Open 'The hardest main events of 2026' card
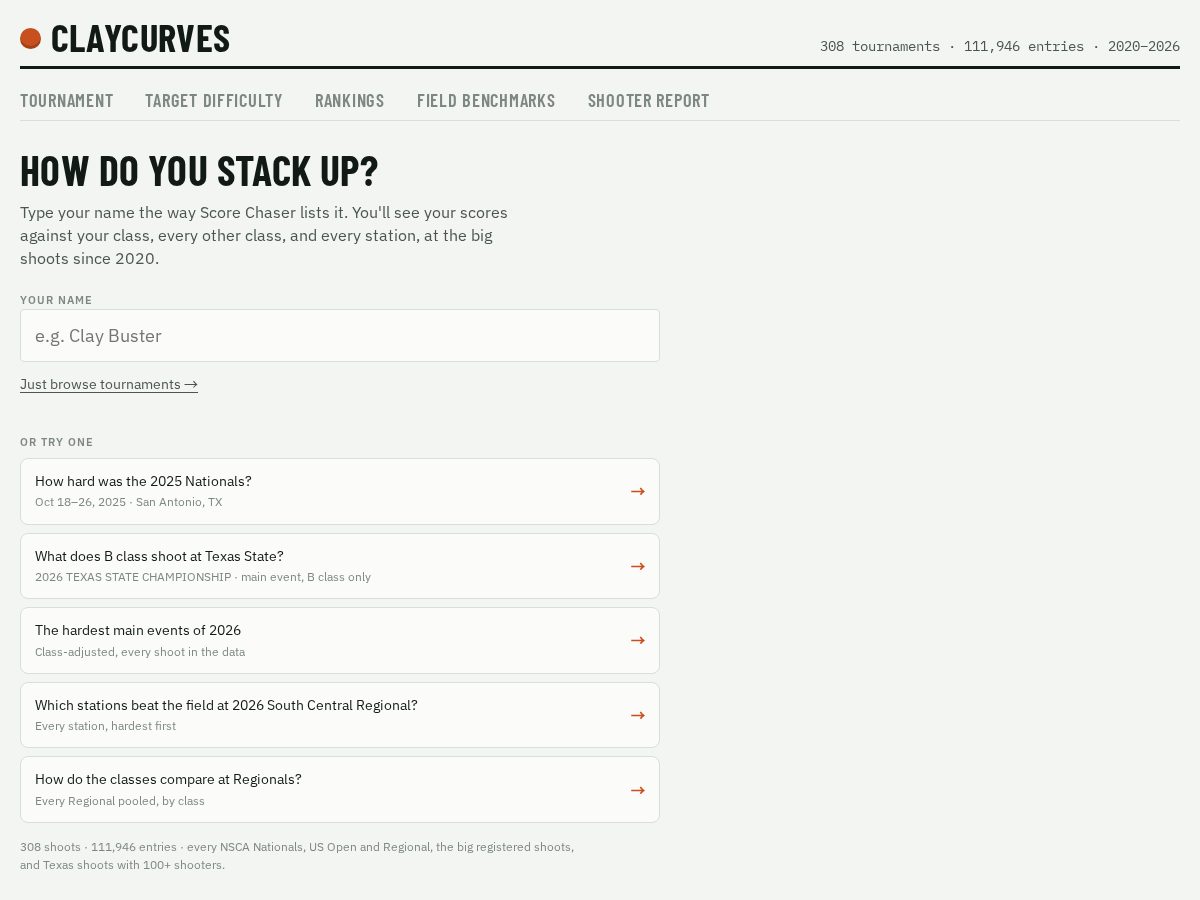 [x=340, y=640]
